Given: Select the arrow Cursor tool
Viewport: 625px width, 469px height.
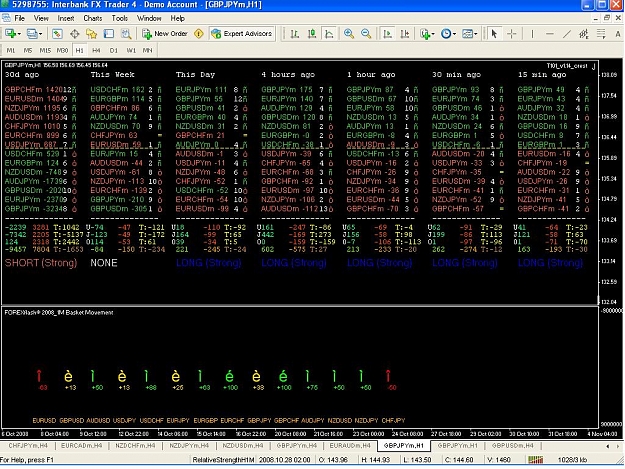Looking at the screenshot, I should pos(494,34).
